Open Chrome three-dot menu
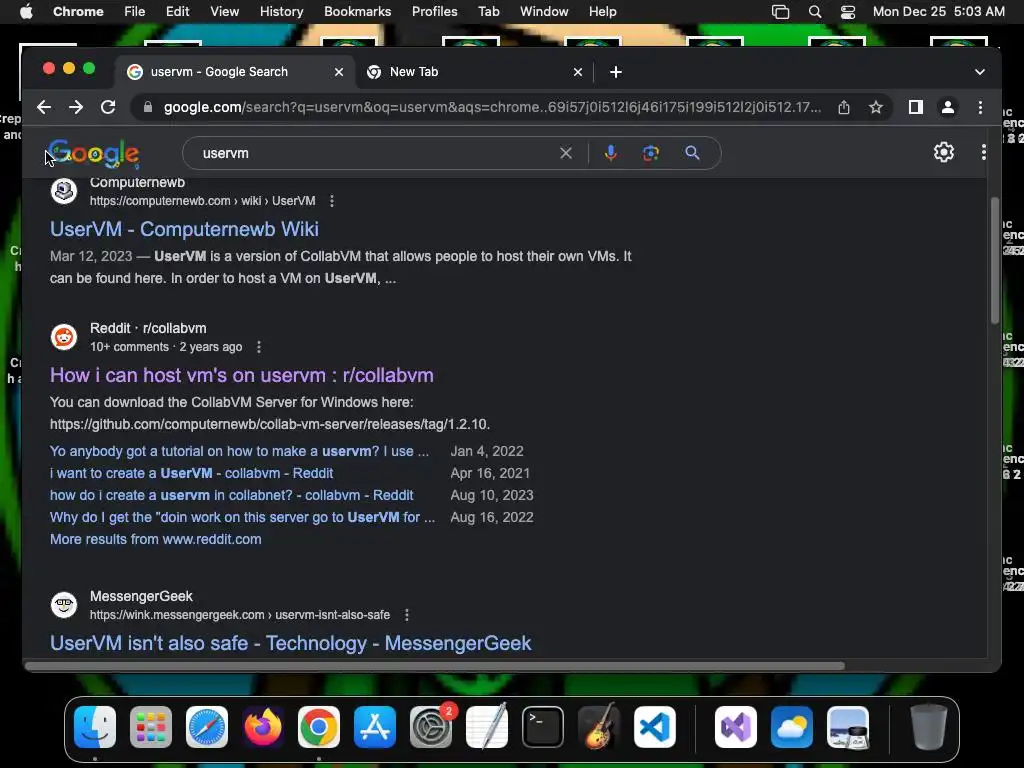This screenshot has width=1024, height=768. click(x=980, y=107)
